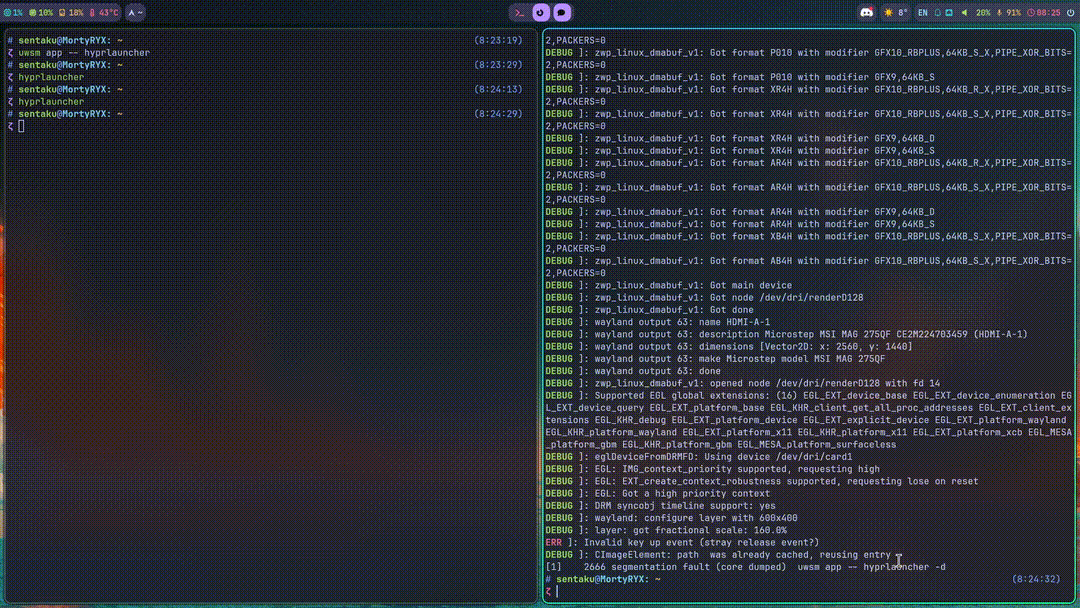Open the clock showing 08:25
Screen dimensions: 1080x608
pos(1042,13)
